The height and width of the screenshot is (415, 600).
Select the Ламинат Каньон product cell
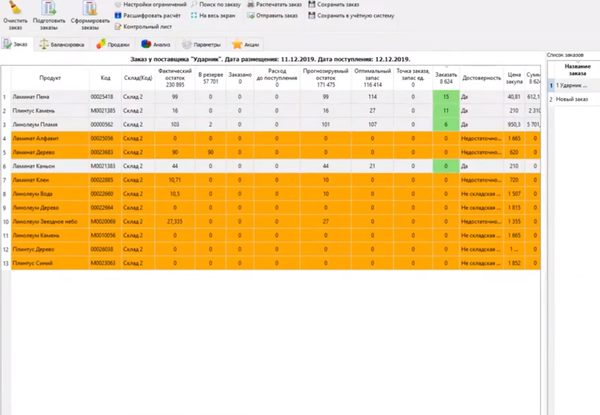[x=50, y=166]
